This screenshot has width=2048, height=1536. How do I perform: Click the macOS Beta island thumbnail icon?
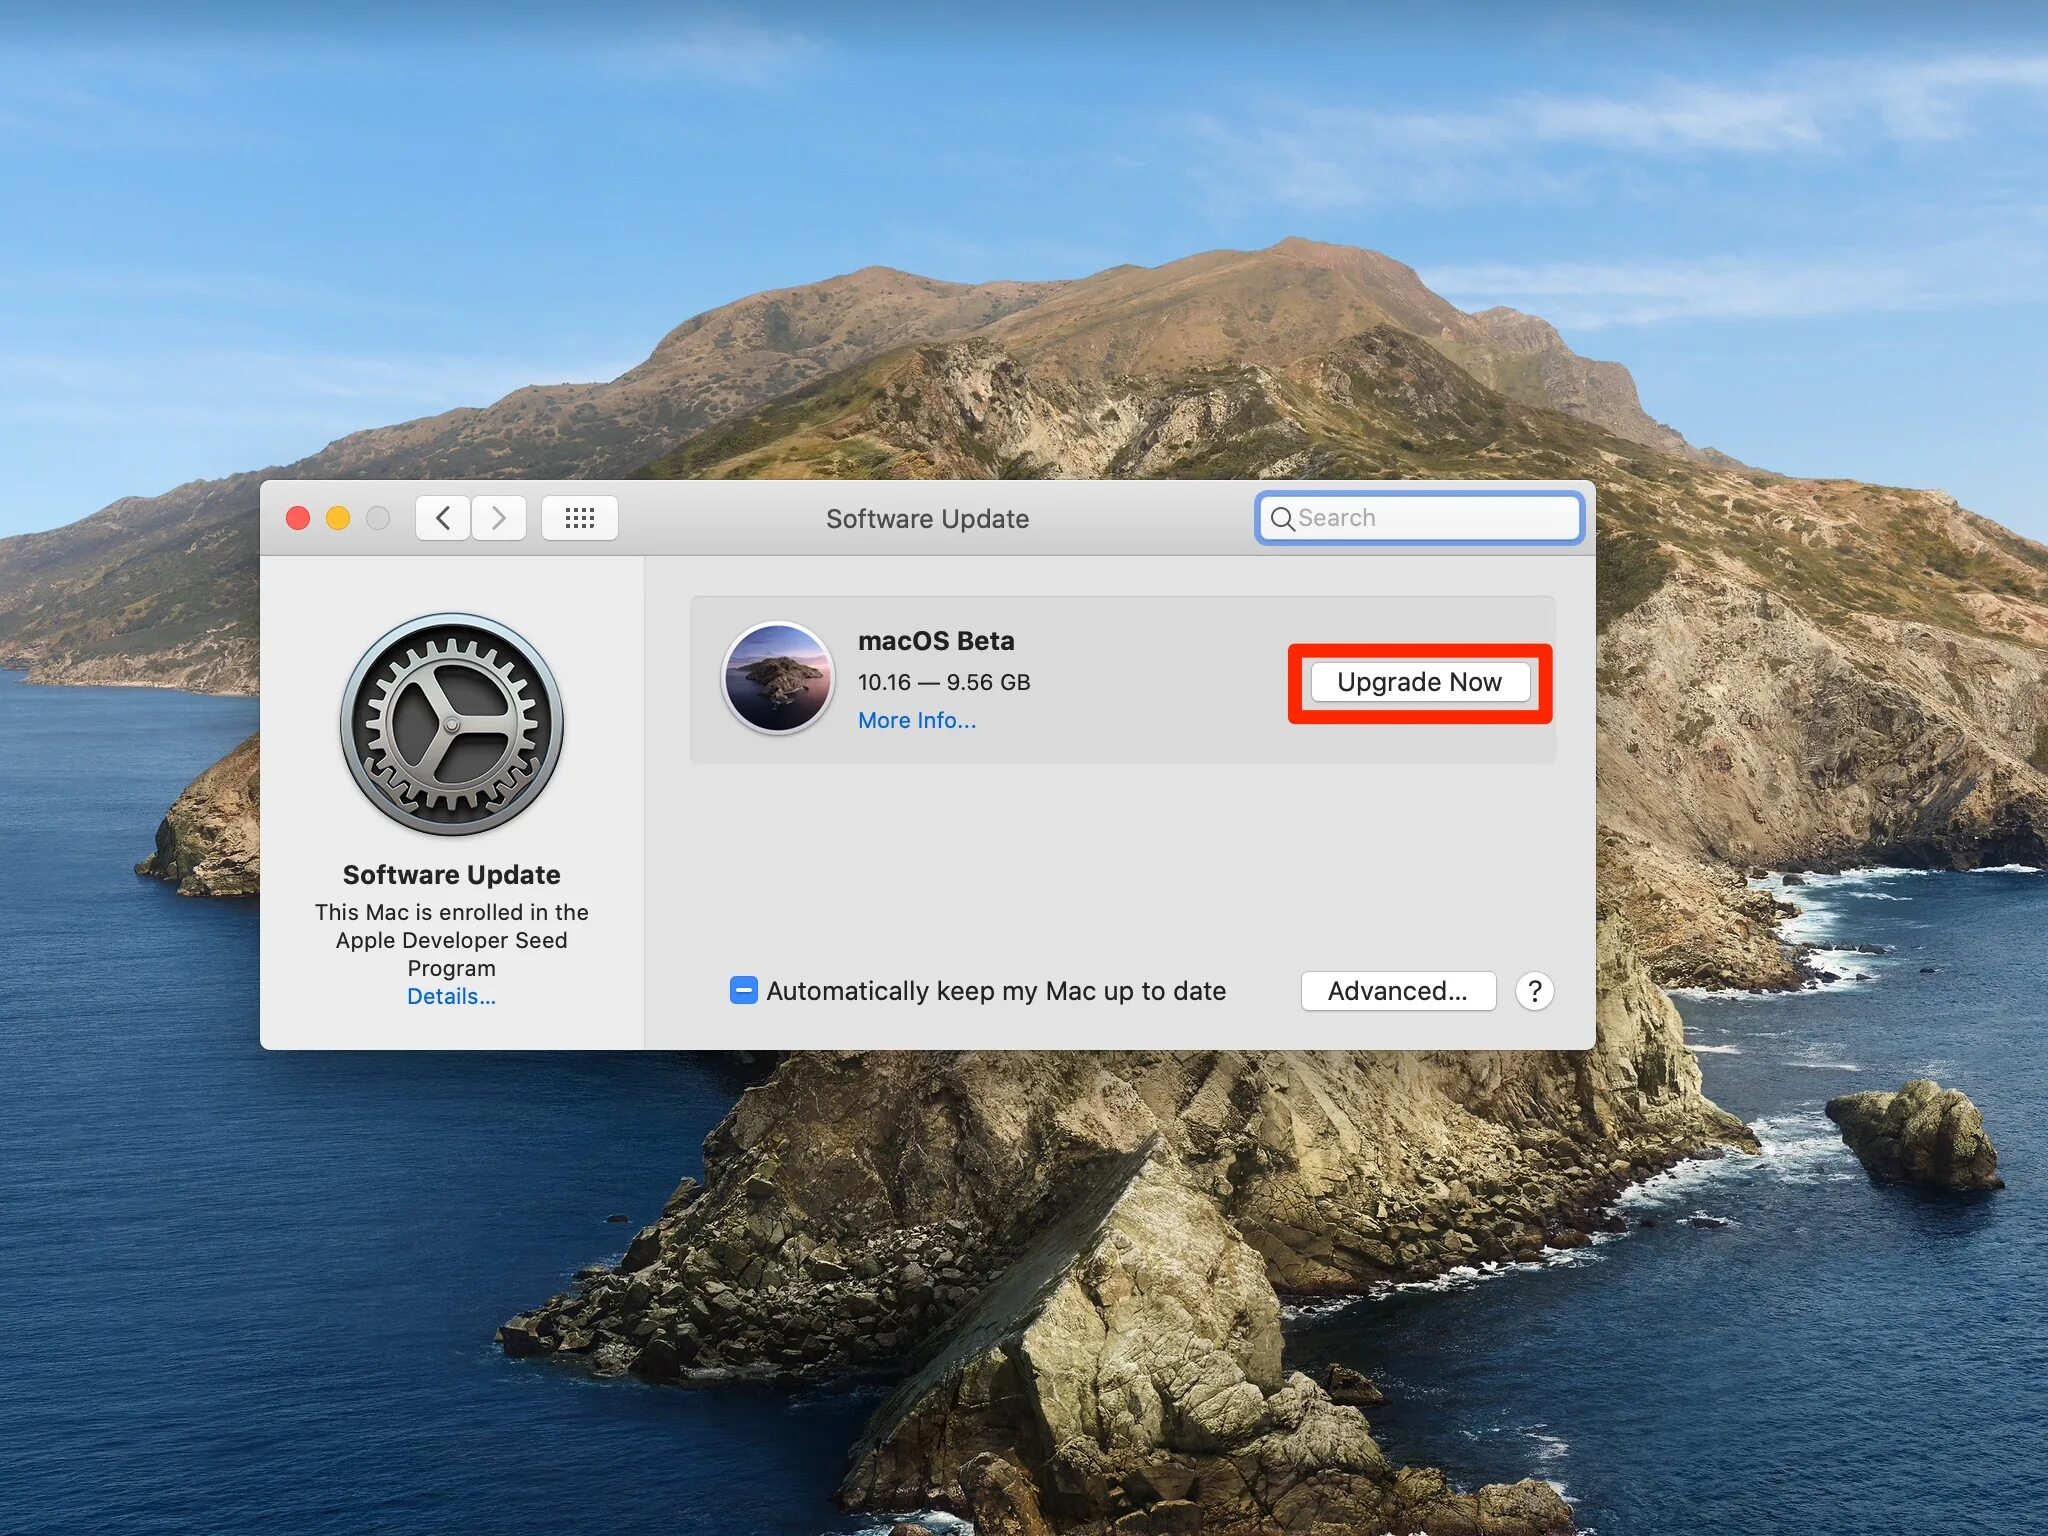click(x=778, y=678)
